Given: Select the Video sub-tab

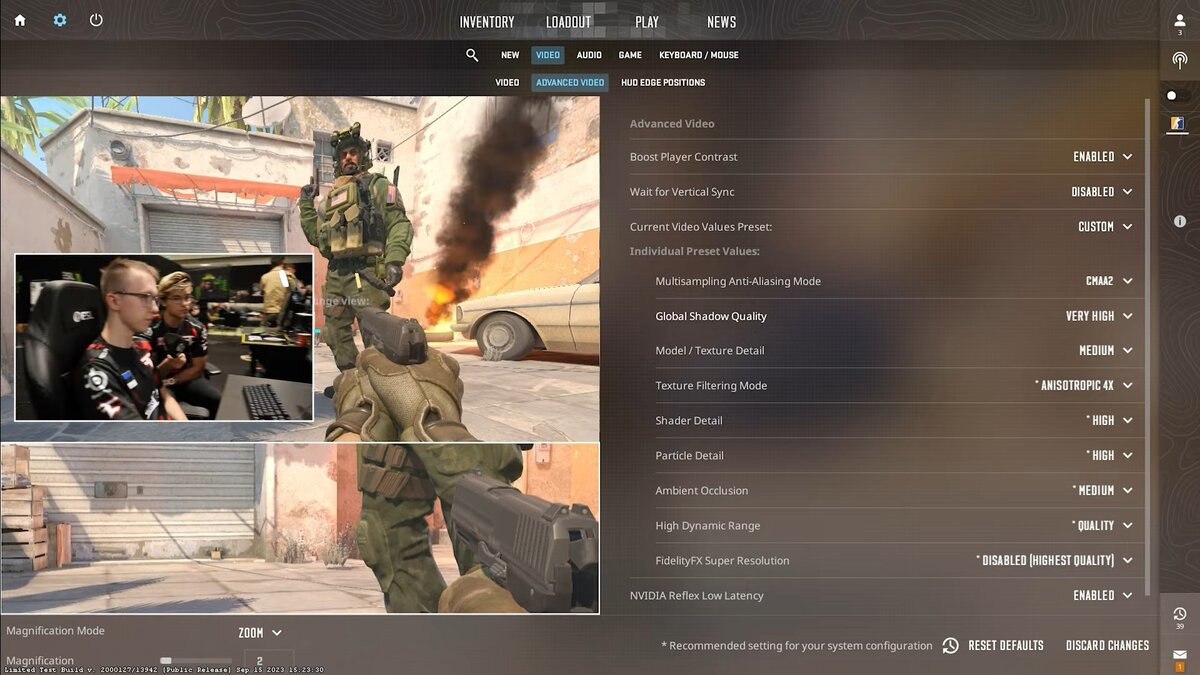Looking at the screenshot, I should [507, 82].
